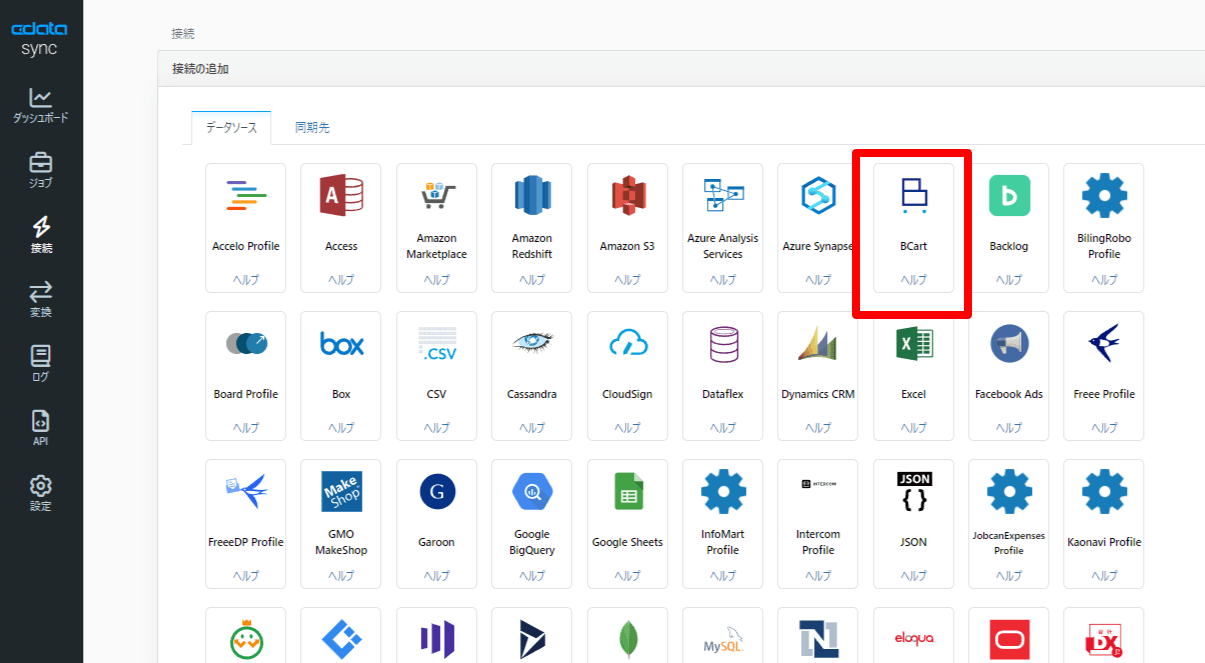Open the API sidebar item
Image resolution: width=1205 pixels, height=663 pixels.
click(x=41, y=428)
